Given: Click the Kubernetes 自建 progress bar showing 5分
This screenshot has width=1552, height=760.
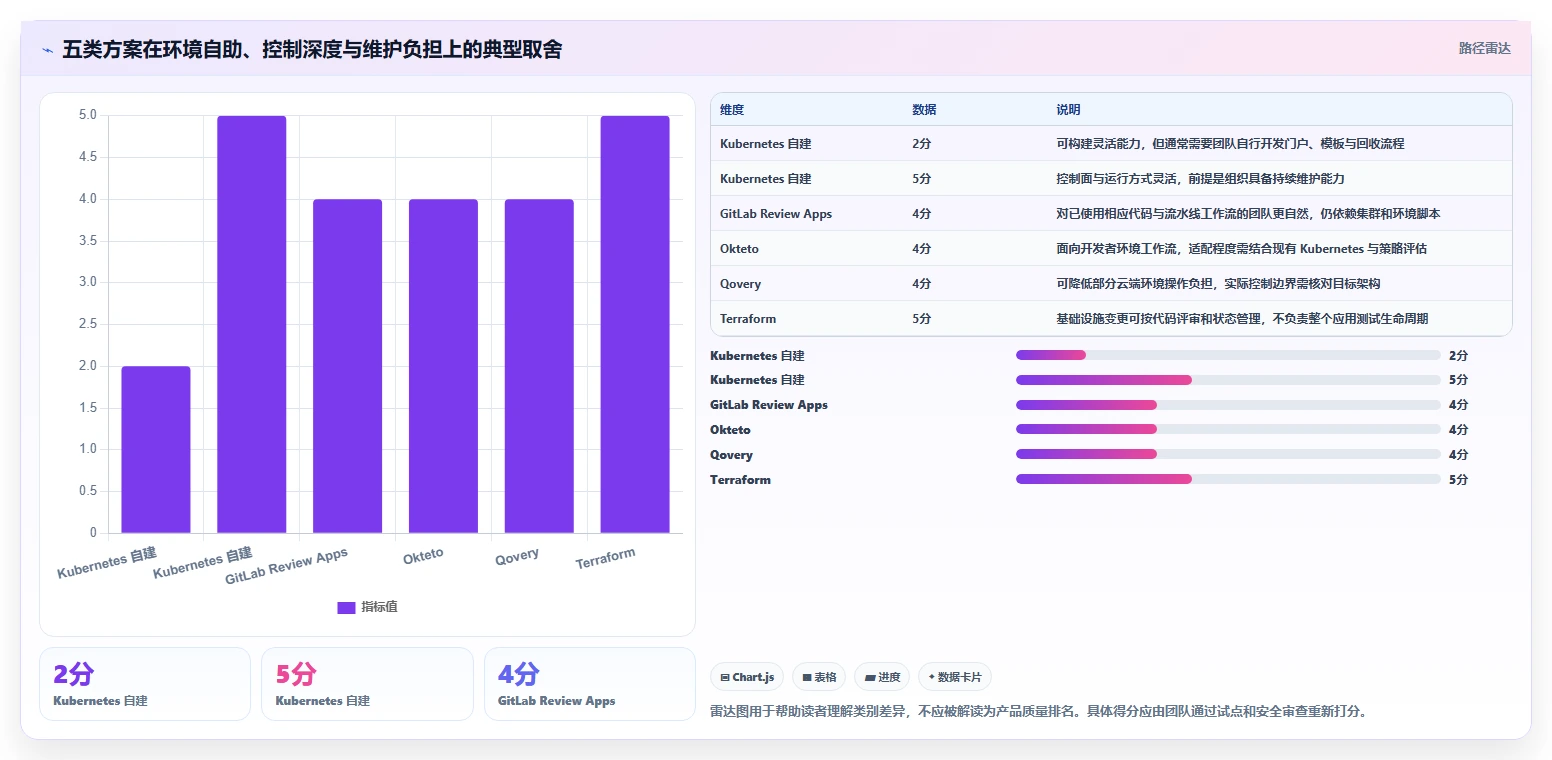Looking at the screenshot, I should coord(1228,380).
